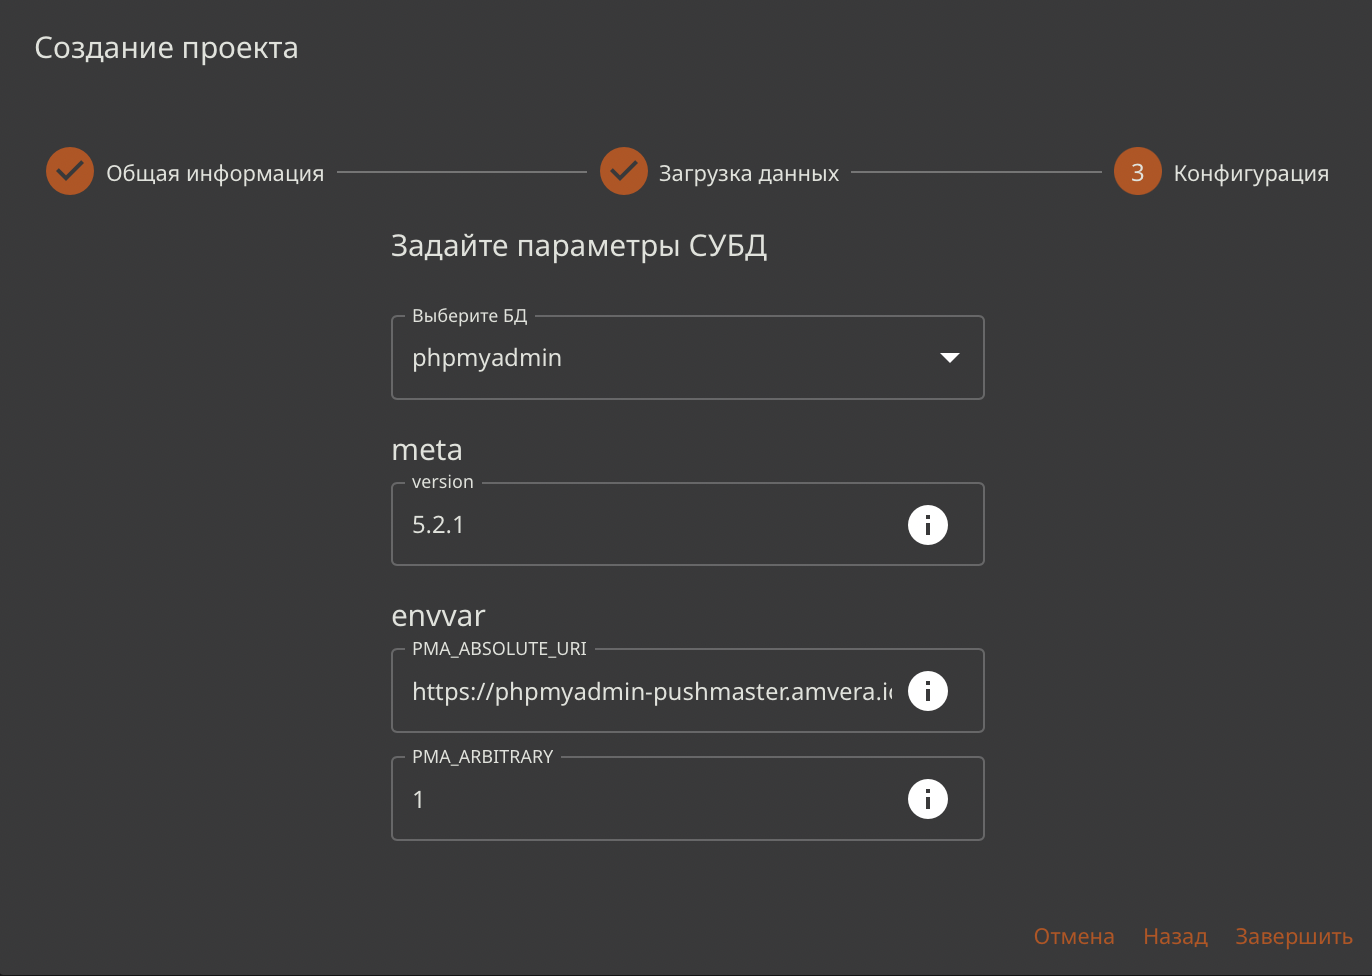Click the Создание проекта title
The width and height of the screenshot is (1372, 976).
coord(166,48)
